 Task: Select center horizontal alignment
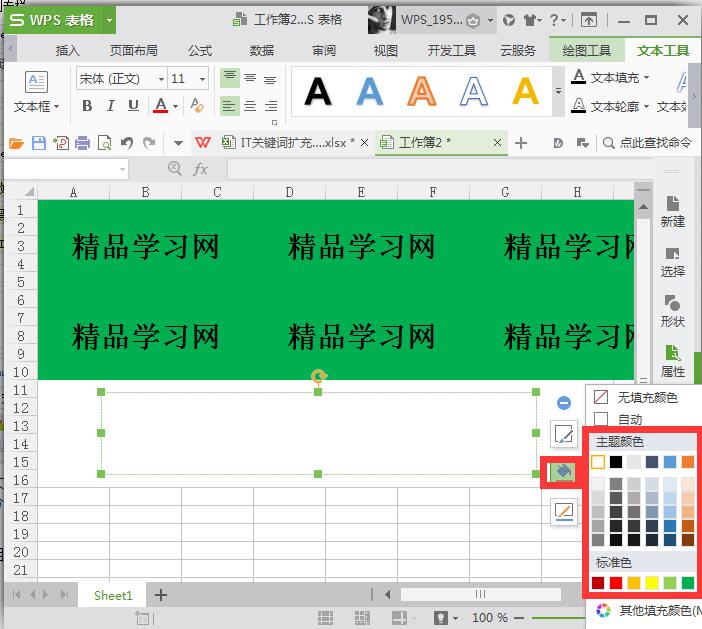click(x=250, y=106)
